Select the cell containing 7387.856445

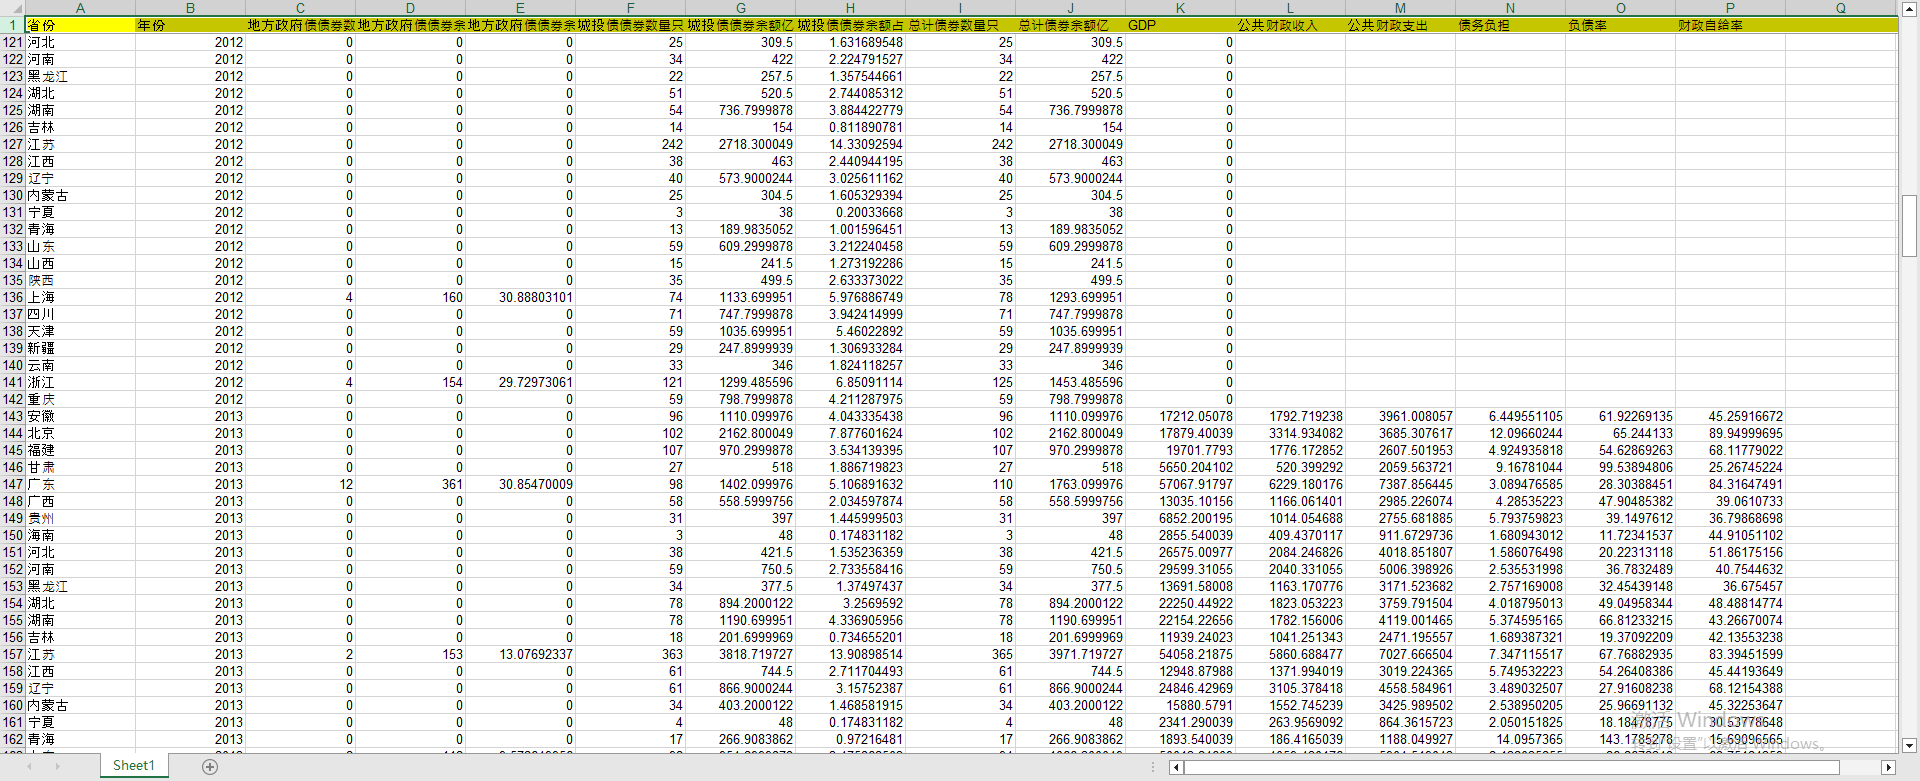1400,485
